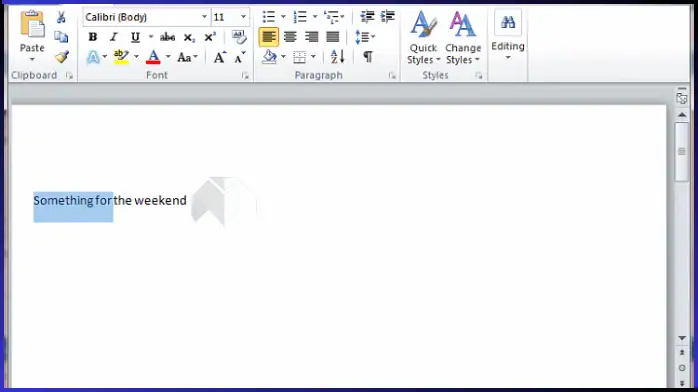This screenshot has width=698, height=392.
Task: Launch Styles pane dialog launcher
Action: coord(479,76)
